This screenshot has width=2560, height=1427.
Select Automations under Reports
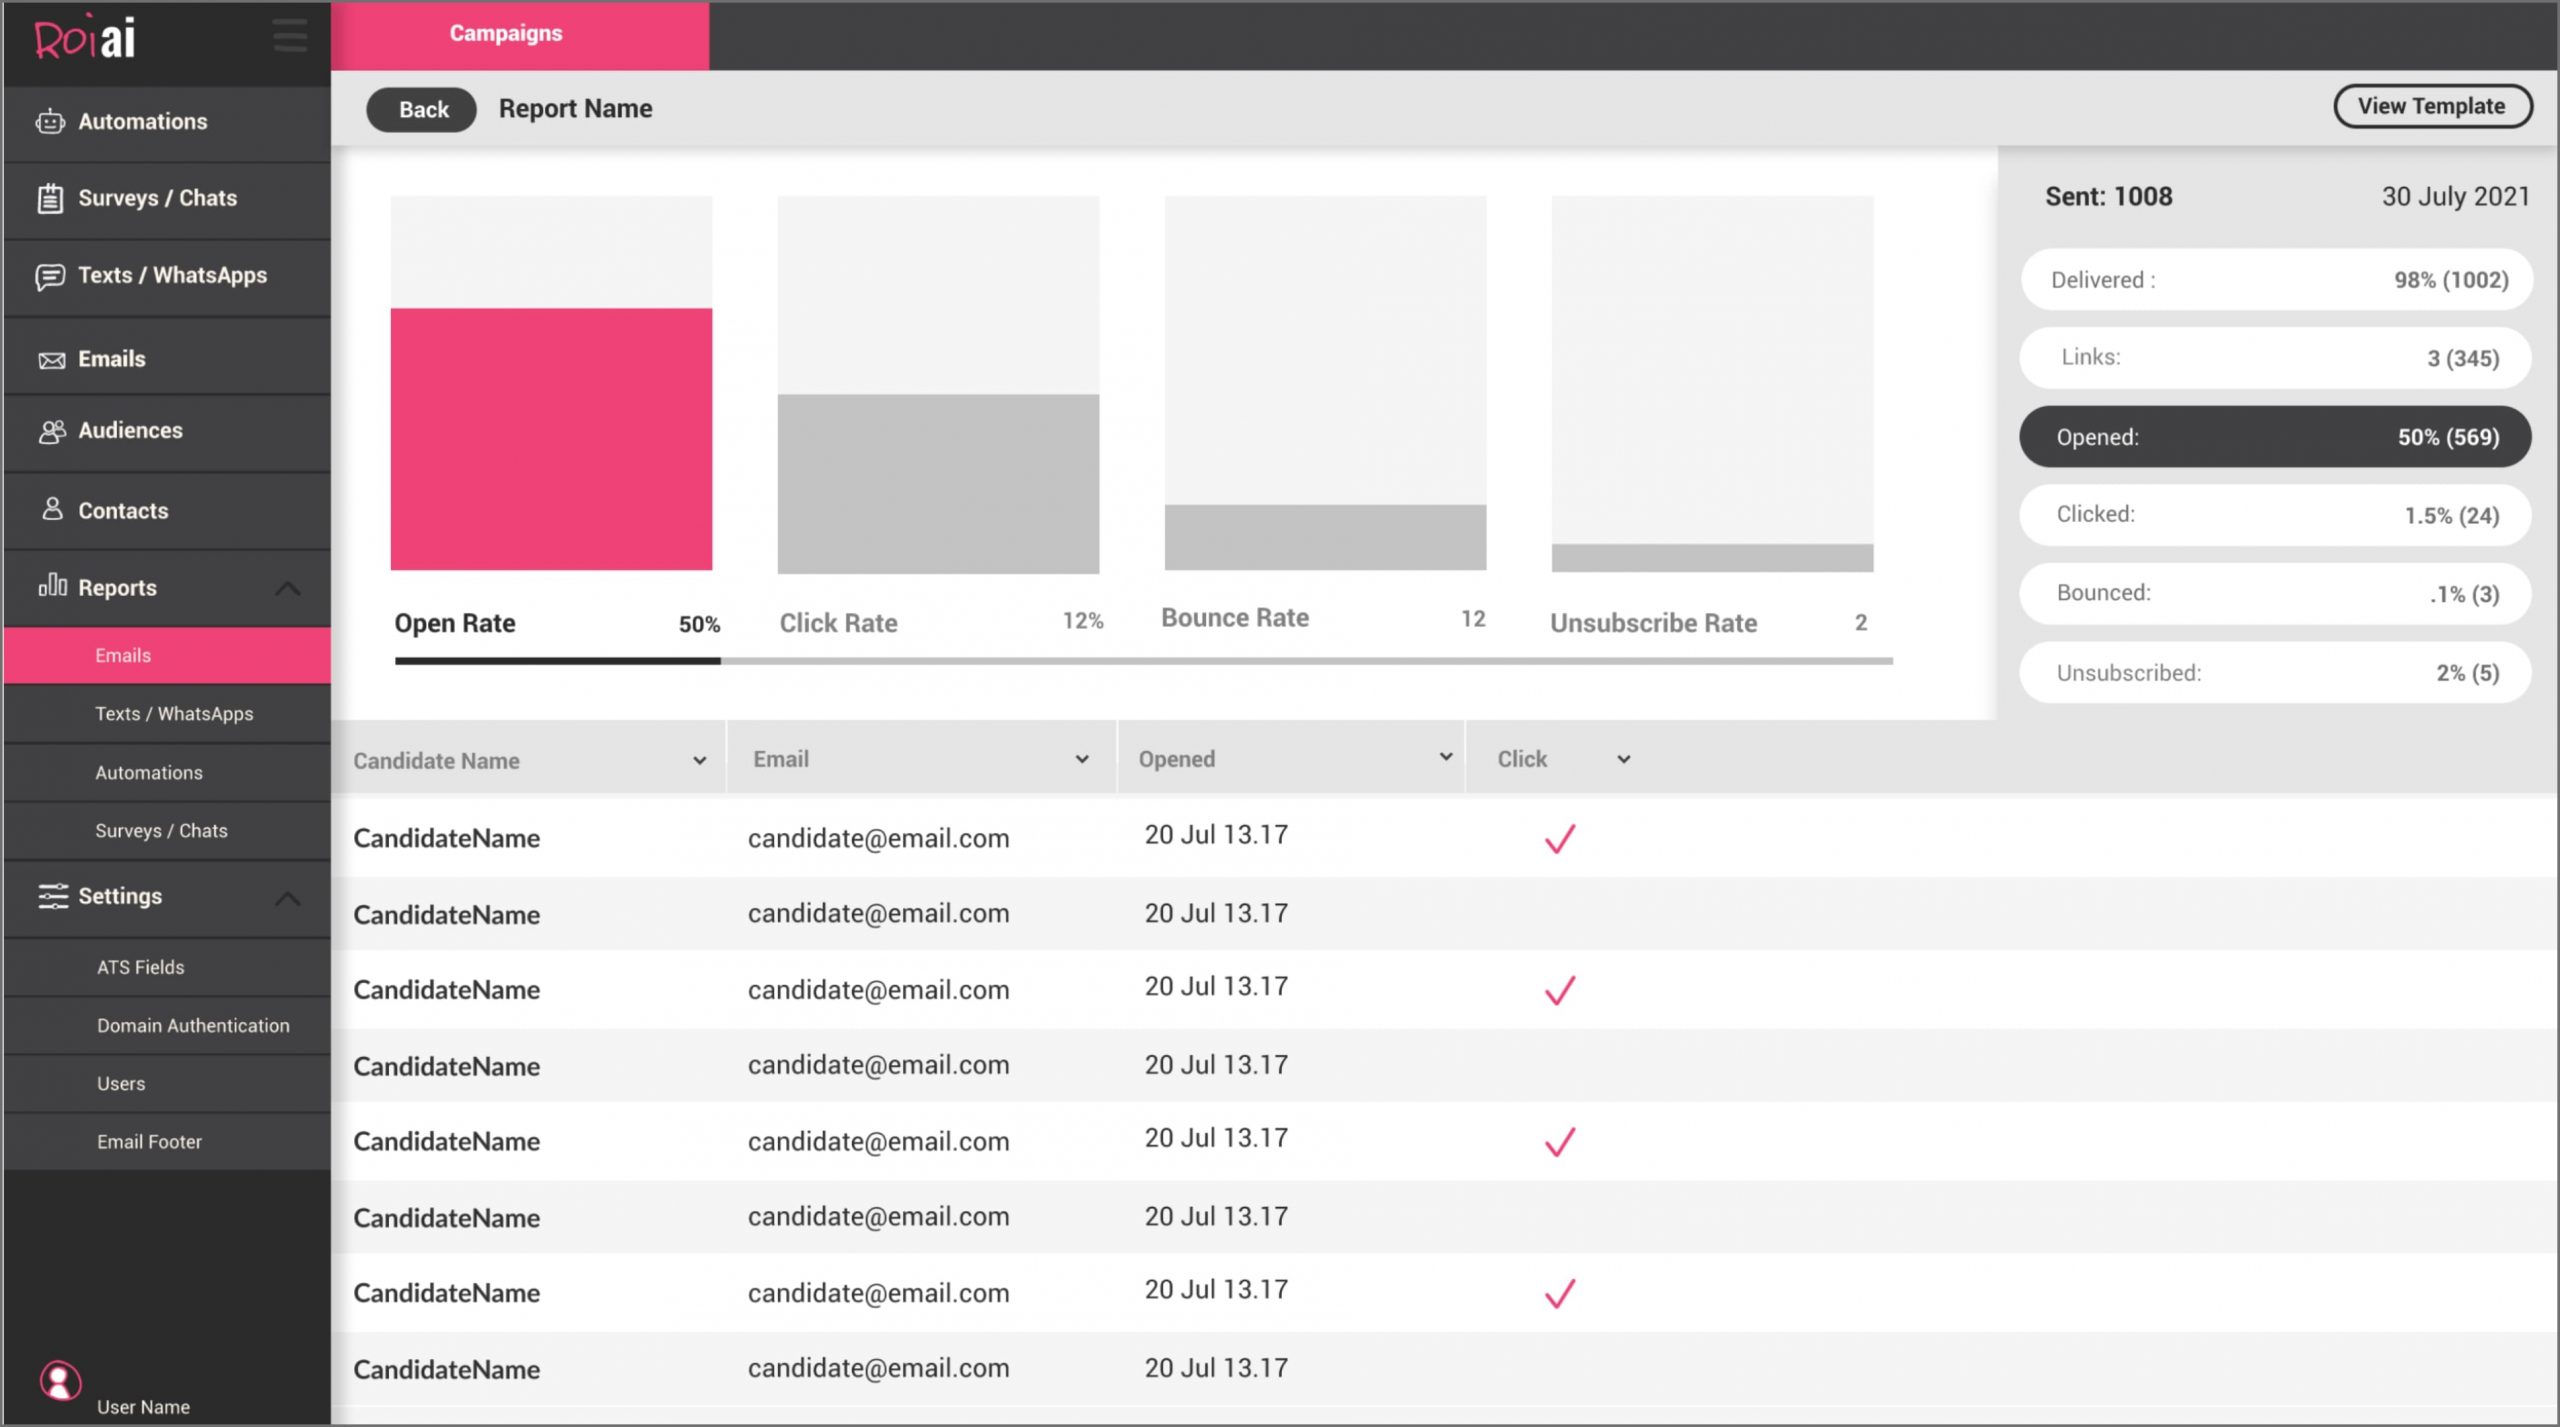[167, 773]
